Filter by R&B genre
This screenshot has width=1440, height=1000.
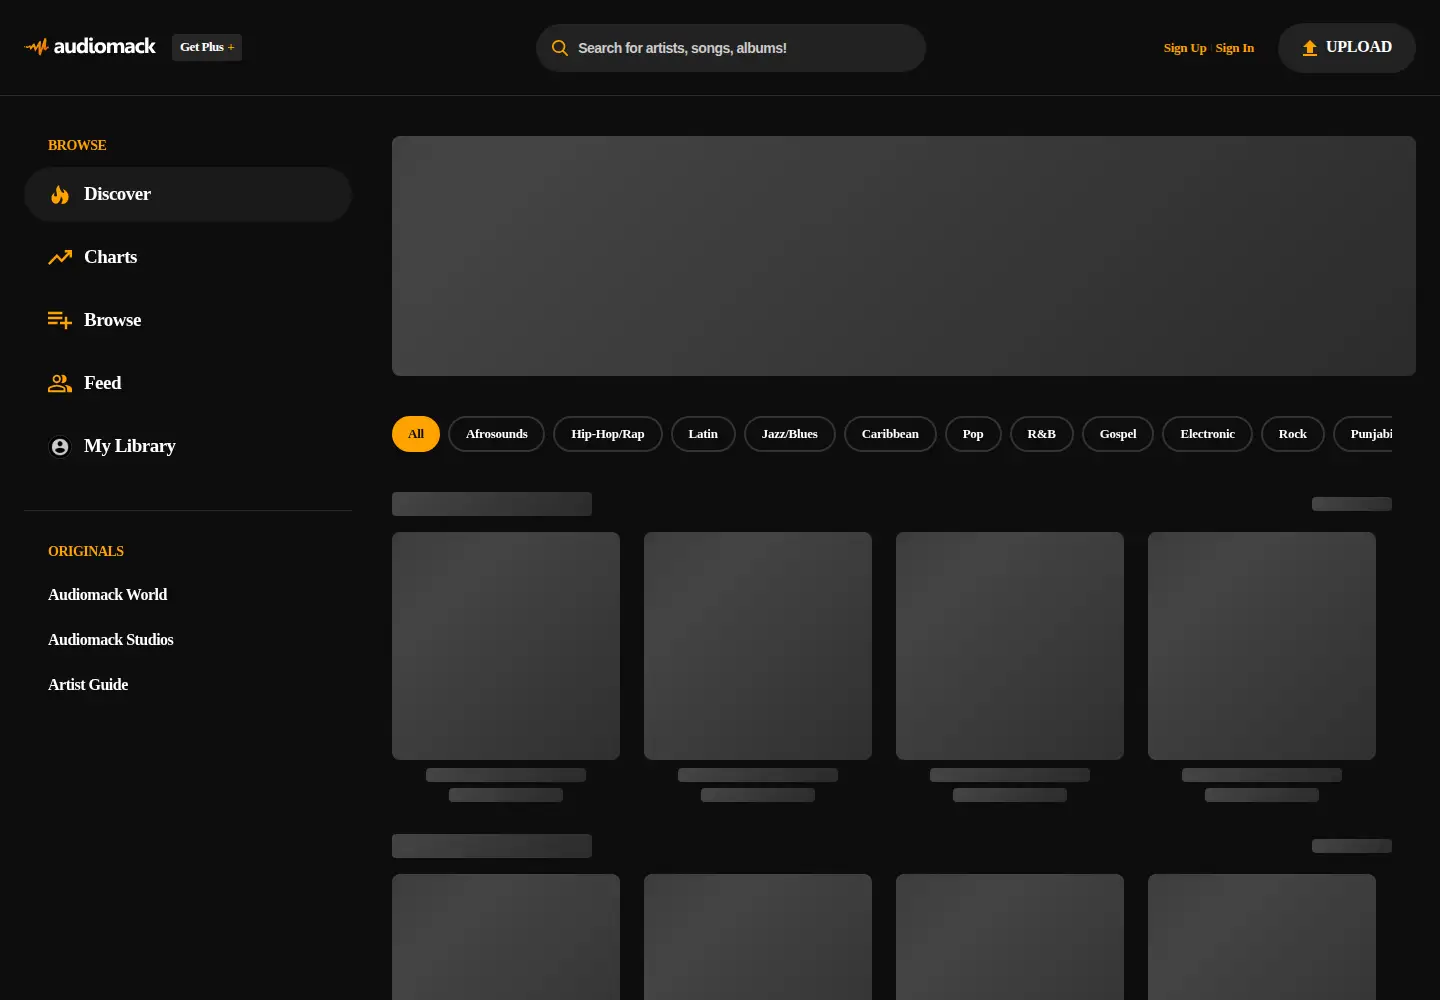point(1042,434)
